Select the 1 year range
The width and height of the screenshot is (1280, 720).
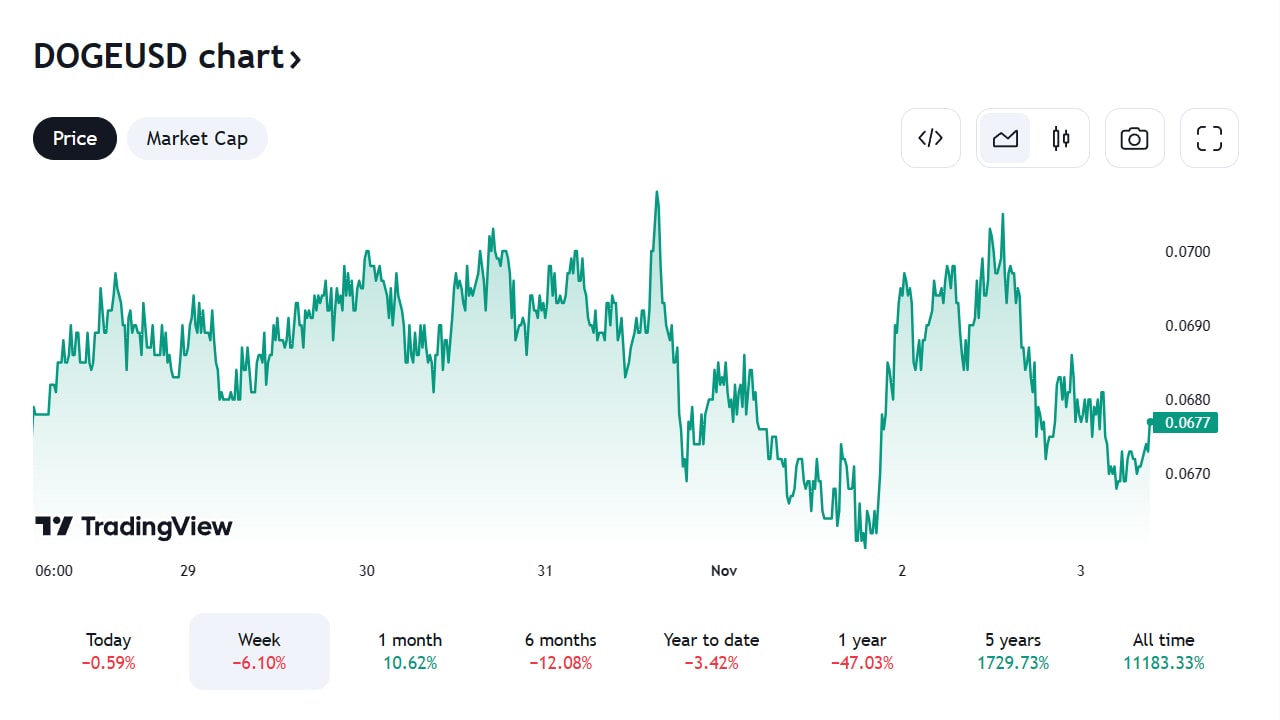pyautogui.click(x=862, y=651)
